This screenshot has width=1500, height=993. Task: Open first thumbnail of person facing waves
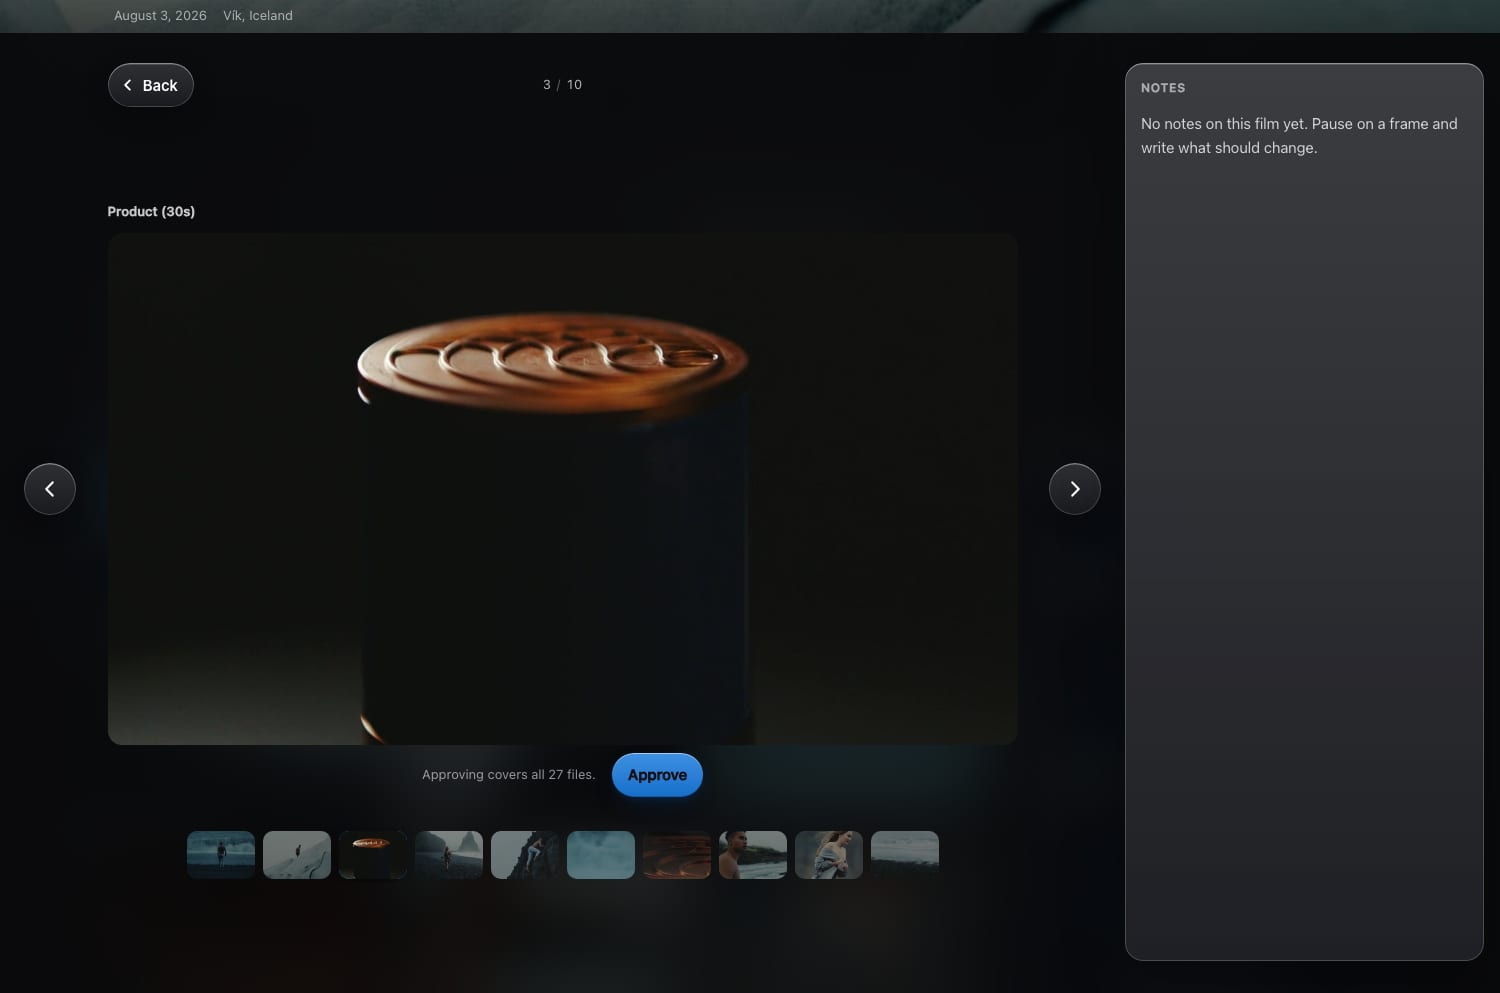pyautogui.click(x=221, y=855)
